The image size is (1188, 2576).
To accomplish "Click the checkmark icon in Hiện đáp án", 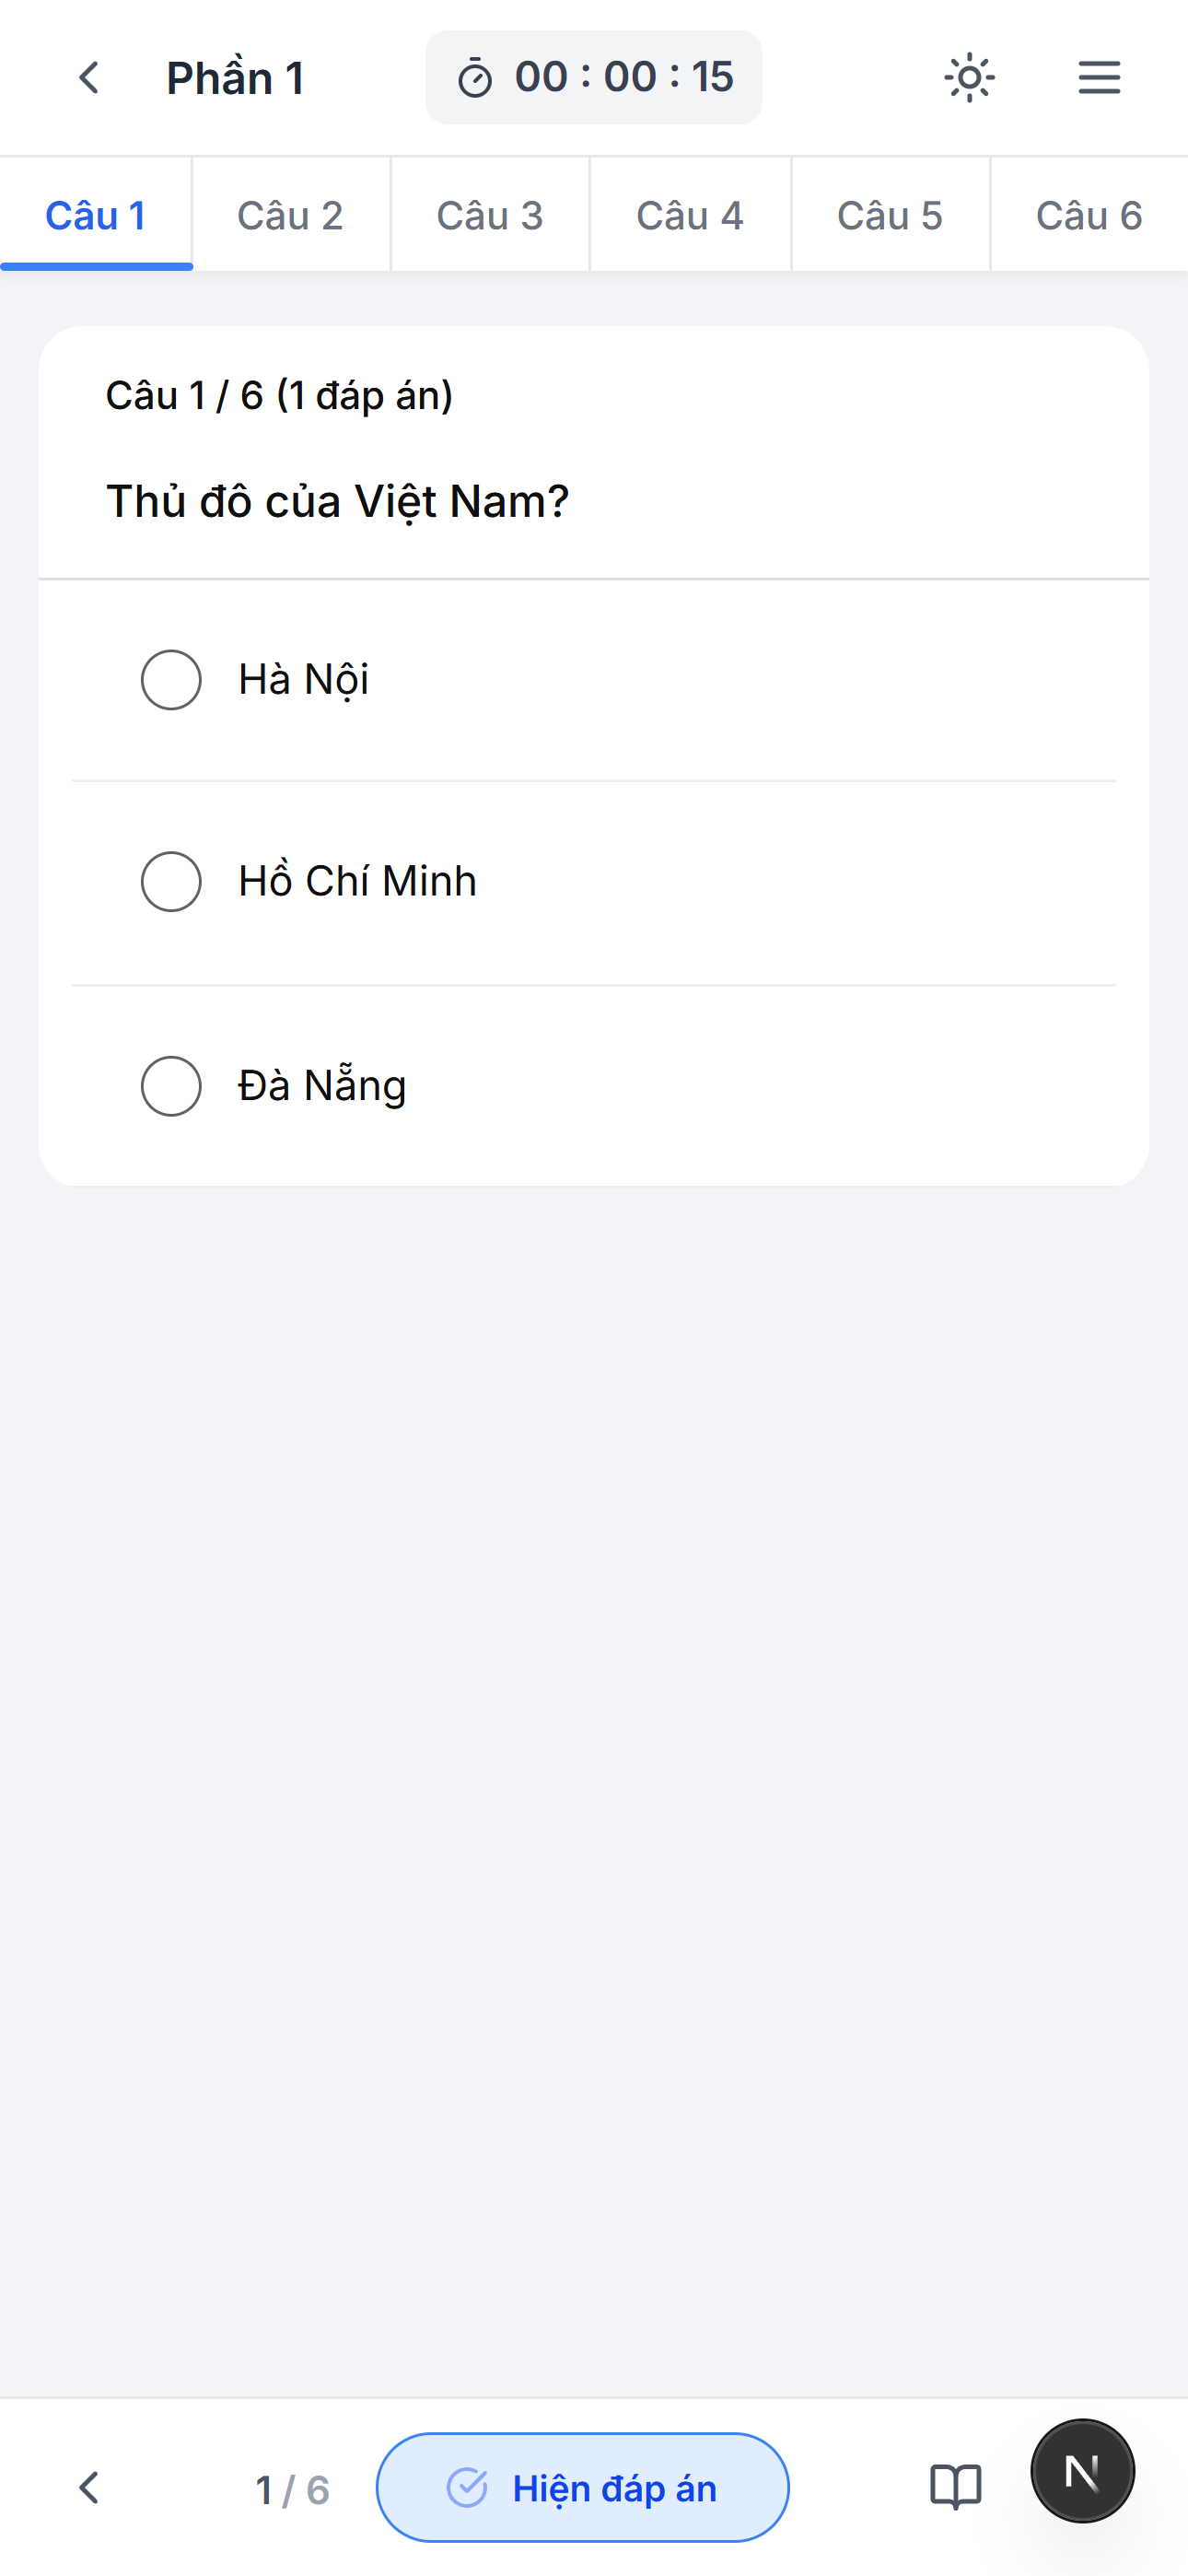I will pos(467,2487).
